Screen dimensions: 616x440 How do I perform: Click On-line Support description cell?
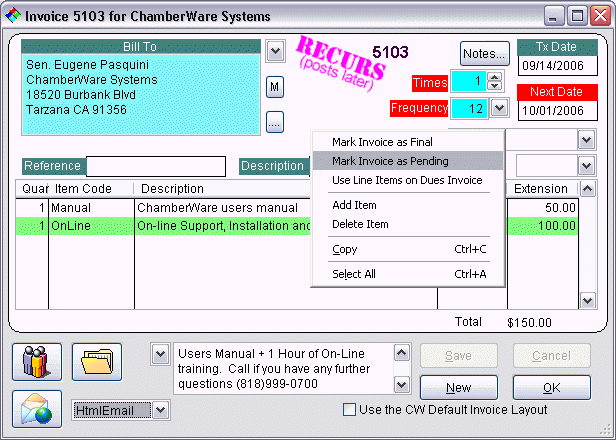223,226
